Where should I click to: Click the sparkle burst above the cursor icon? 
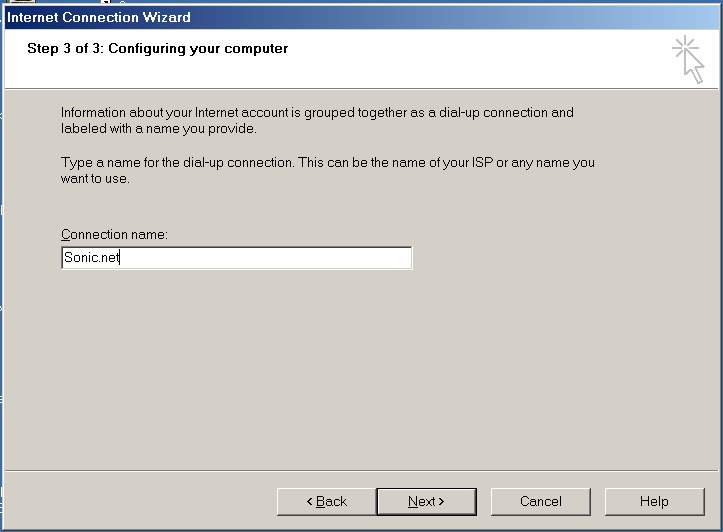point(683,47)
